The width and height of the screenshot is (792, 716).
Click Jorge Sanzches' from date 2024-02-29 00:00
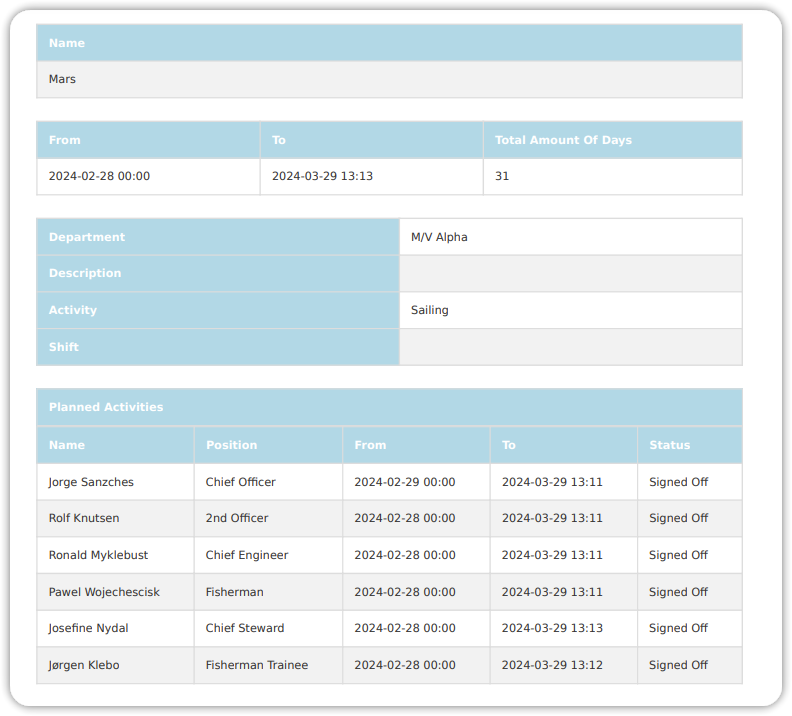pos(404,482)
